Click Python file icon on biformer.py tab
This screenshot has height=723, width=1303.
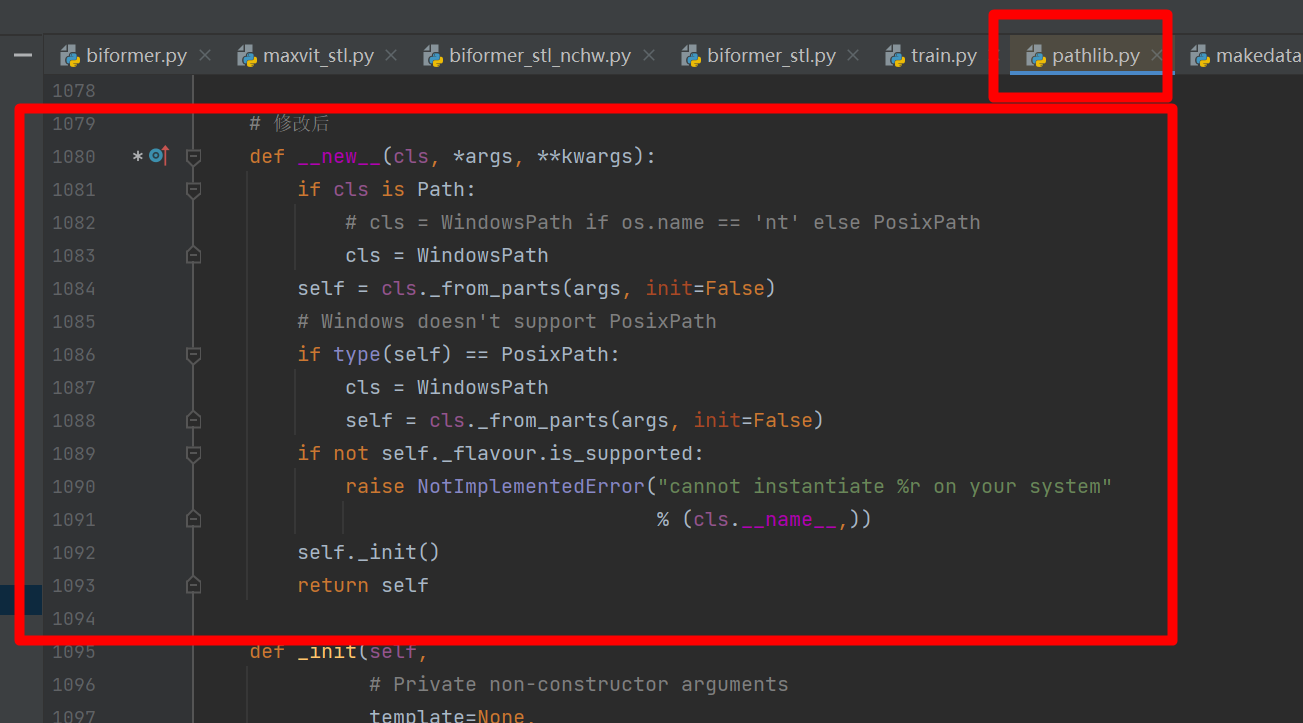[x=69, y=56]
